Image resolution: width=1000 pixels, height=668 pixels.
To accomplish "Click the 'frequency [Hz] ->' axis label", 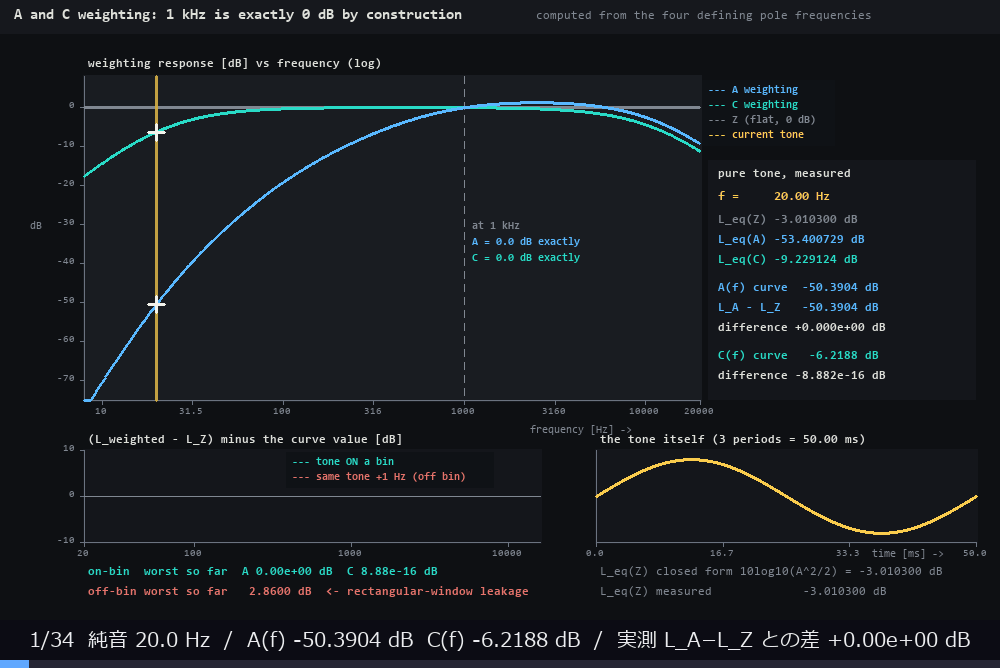I will coord(580,429).
